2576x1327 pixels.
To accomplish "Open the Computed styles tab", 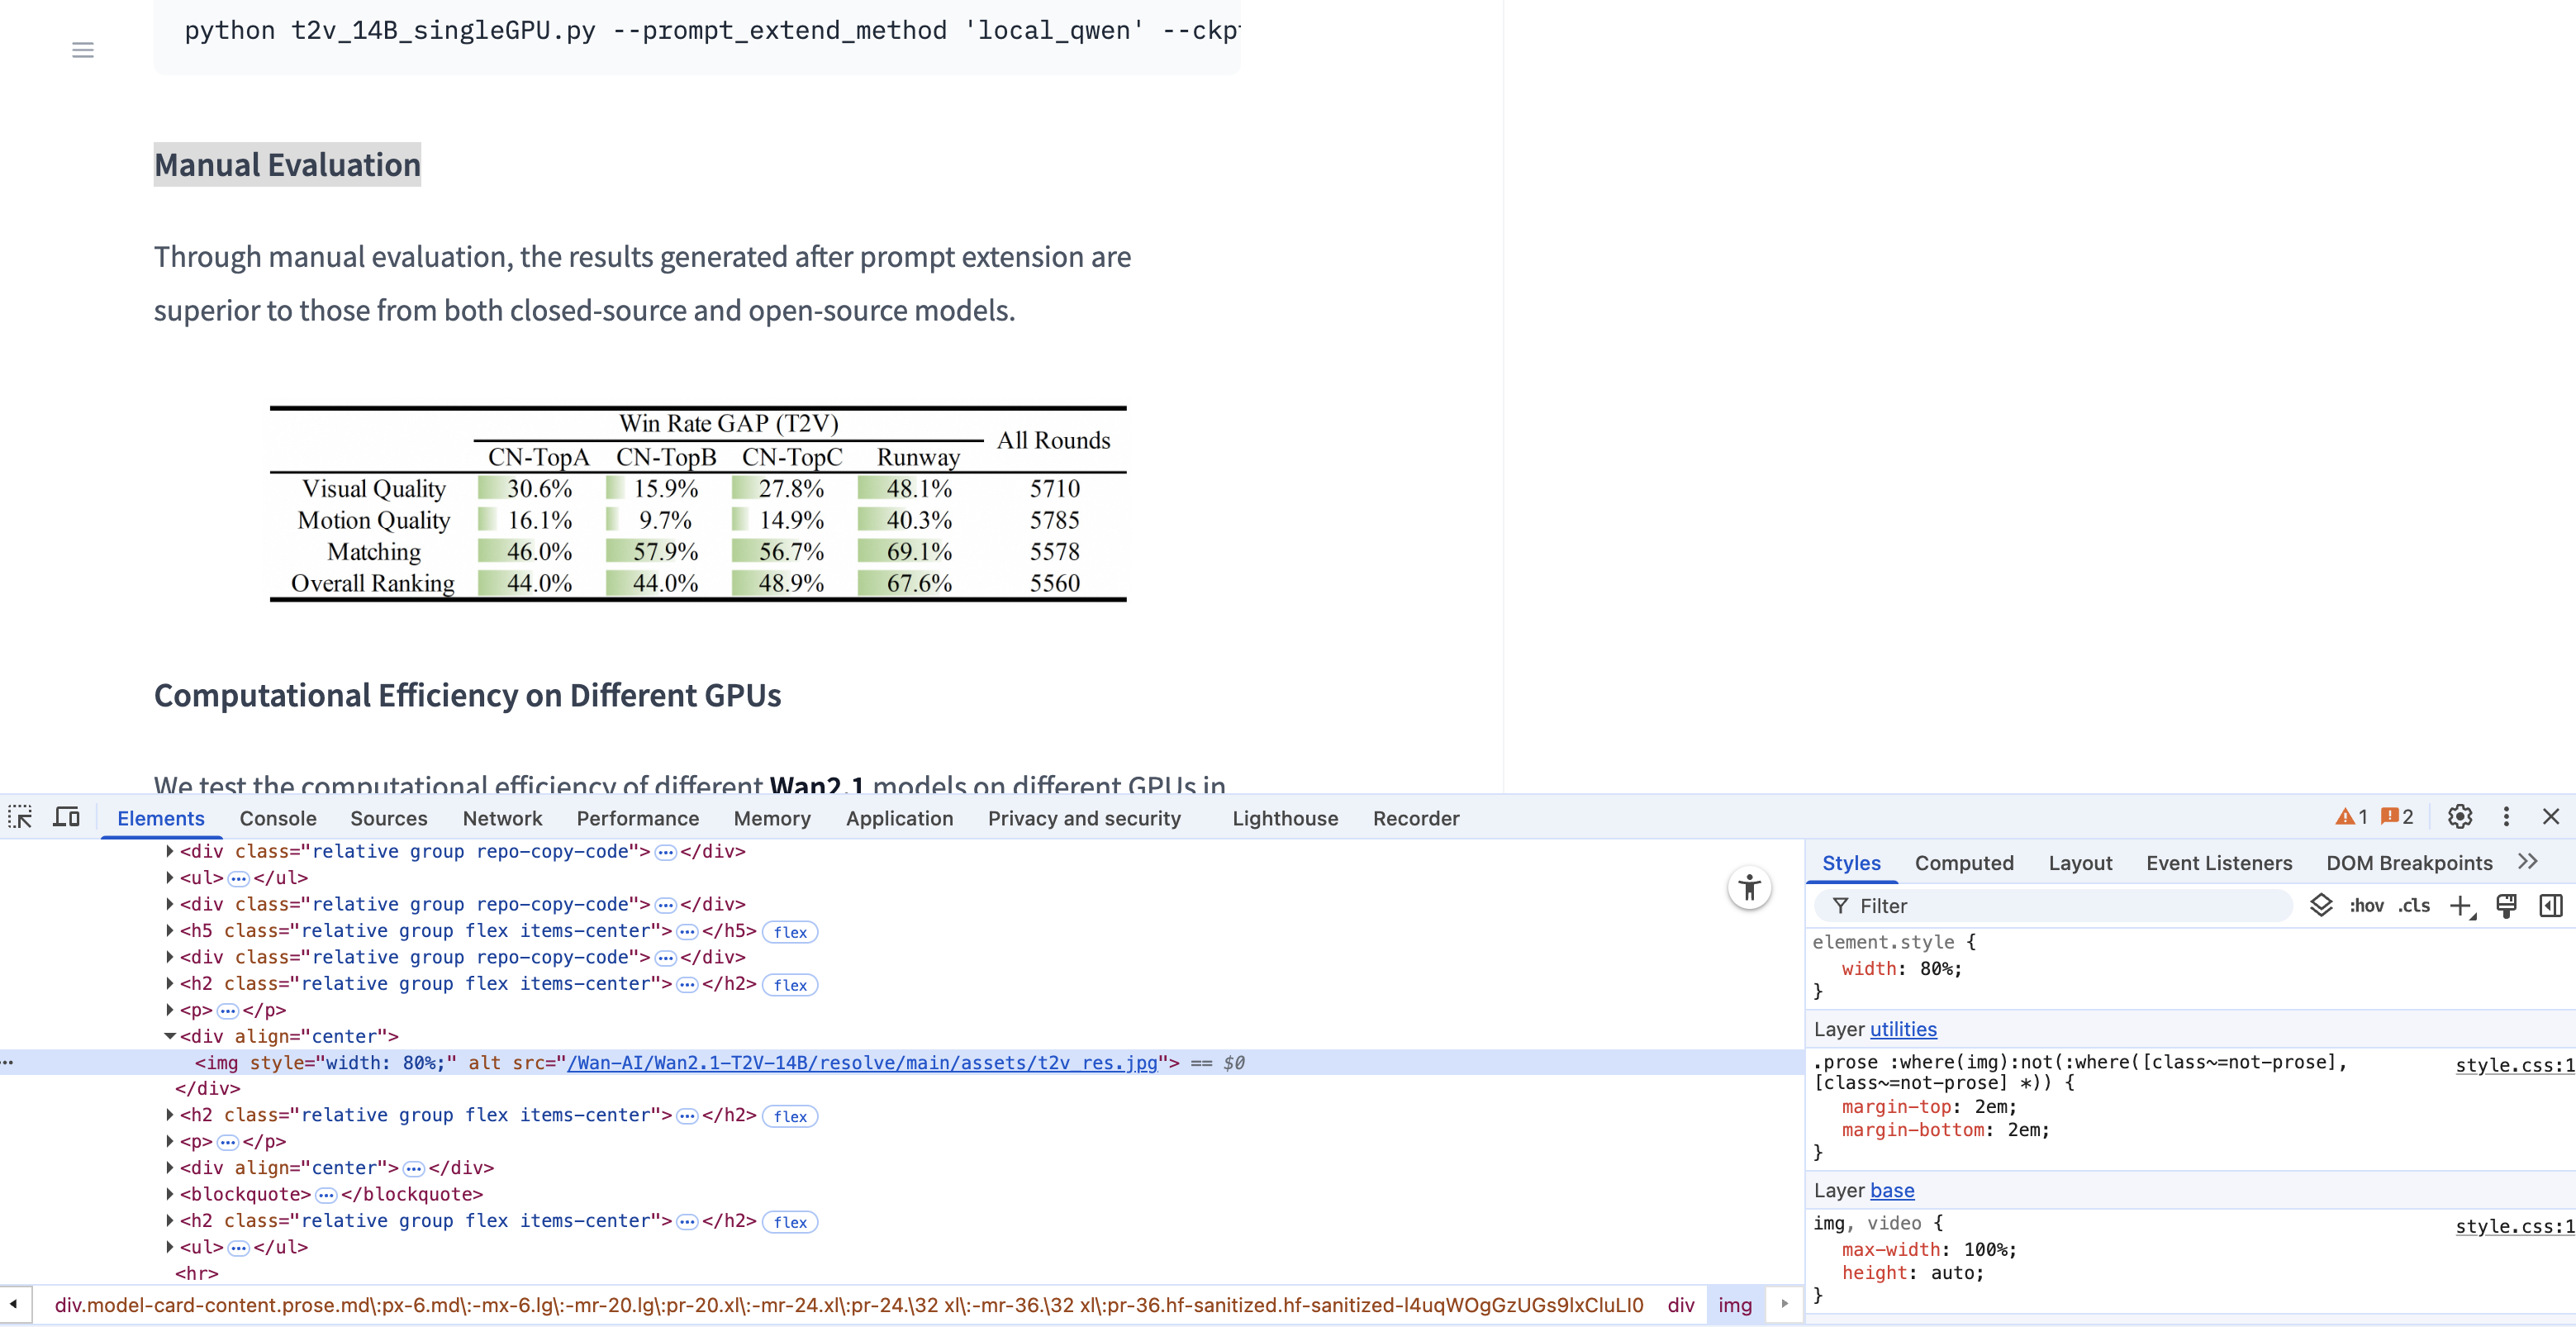I will (x=1963, y=863).
